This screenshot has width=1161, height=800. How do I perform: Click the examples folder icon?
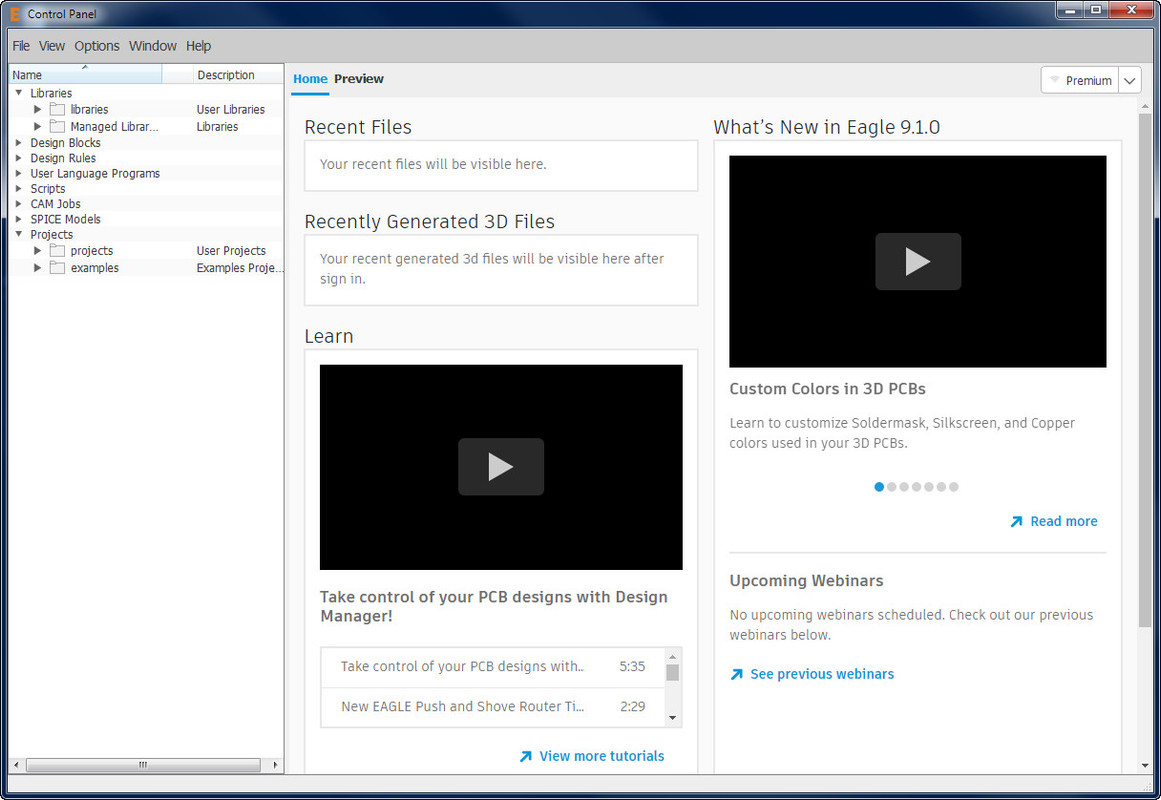click(x=57, y=268)
